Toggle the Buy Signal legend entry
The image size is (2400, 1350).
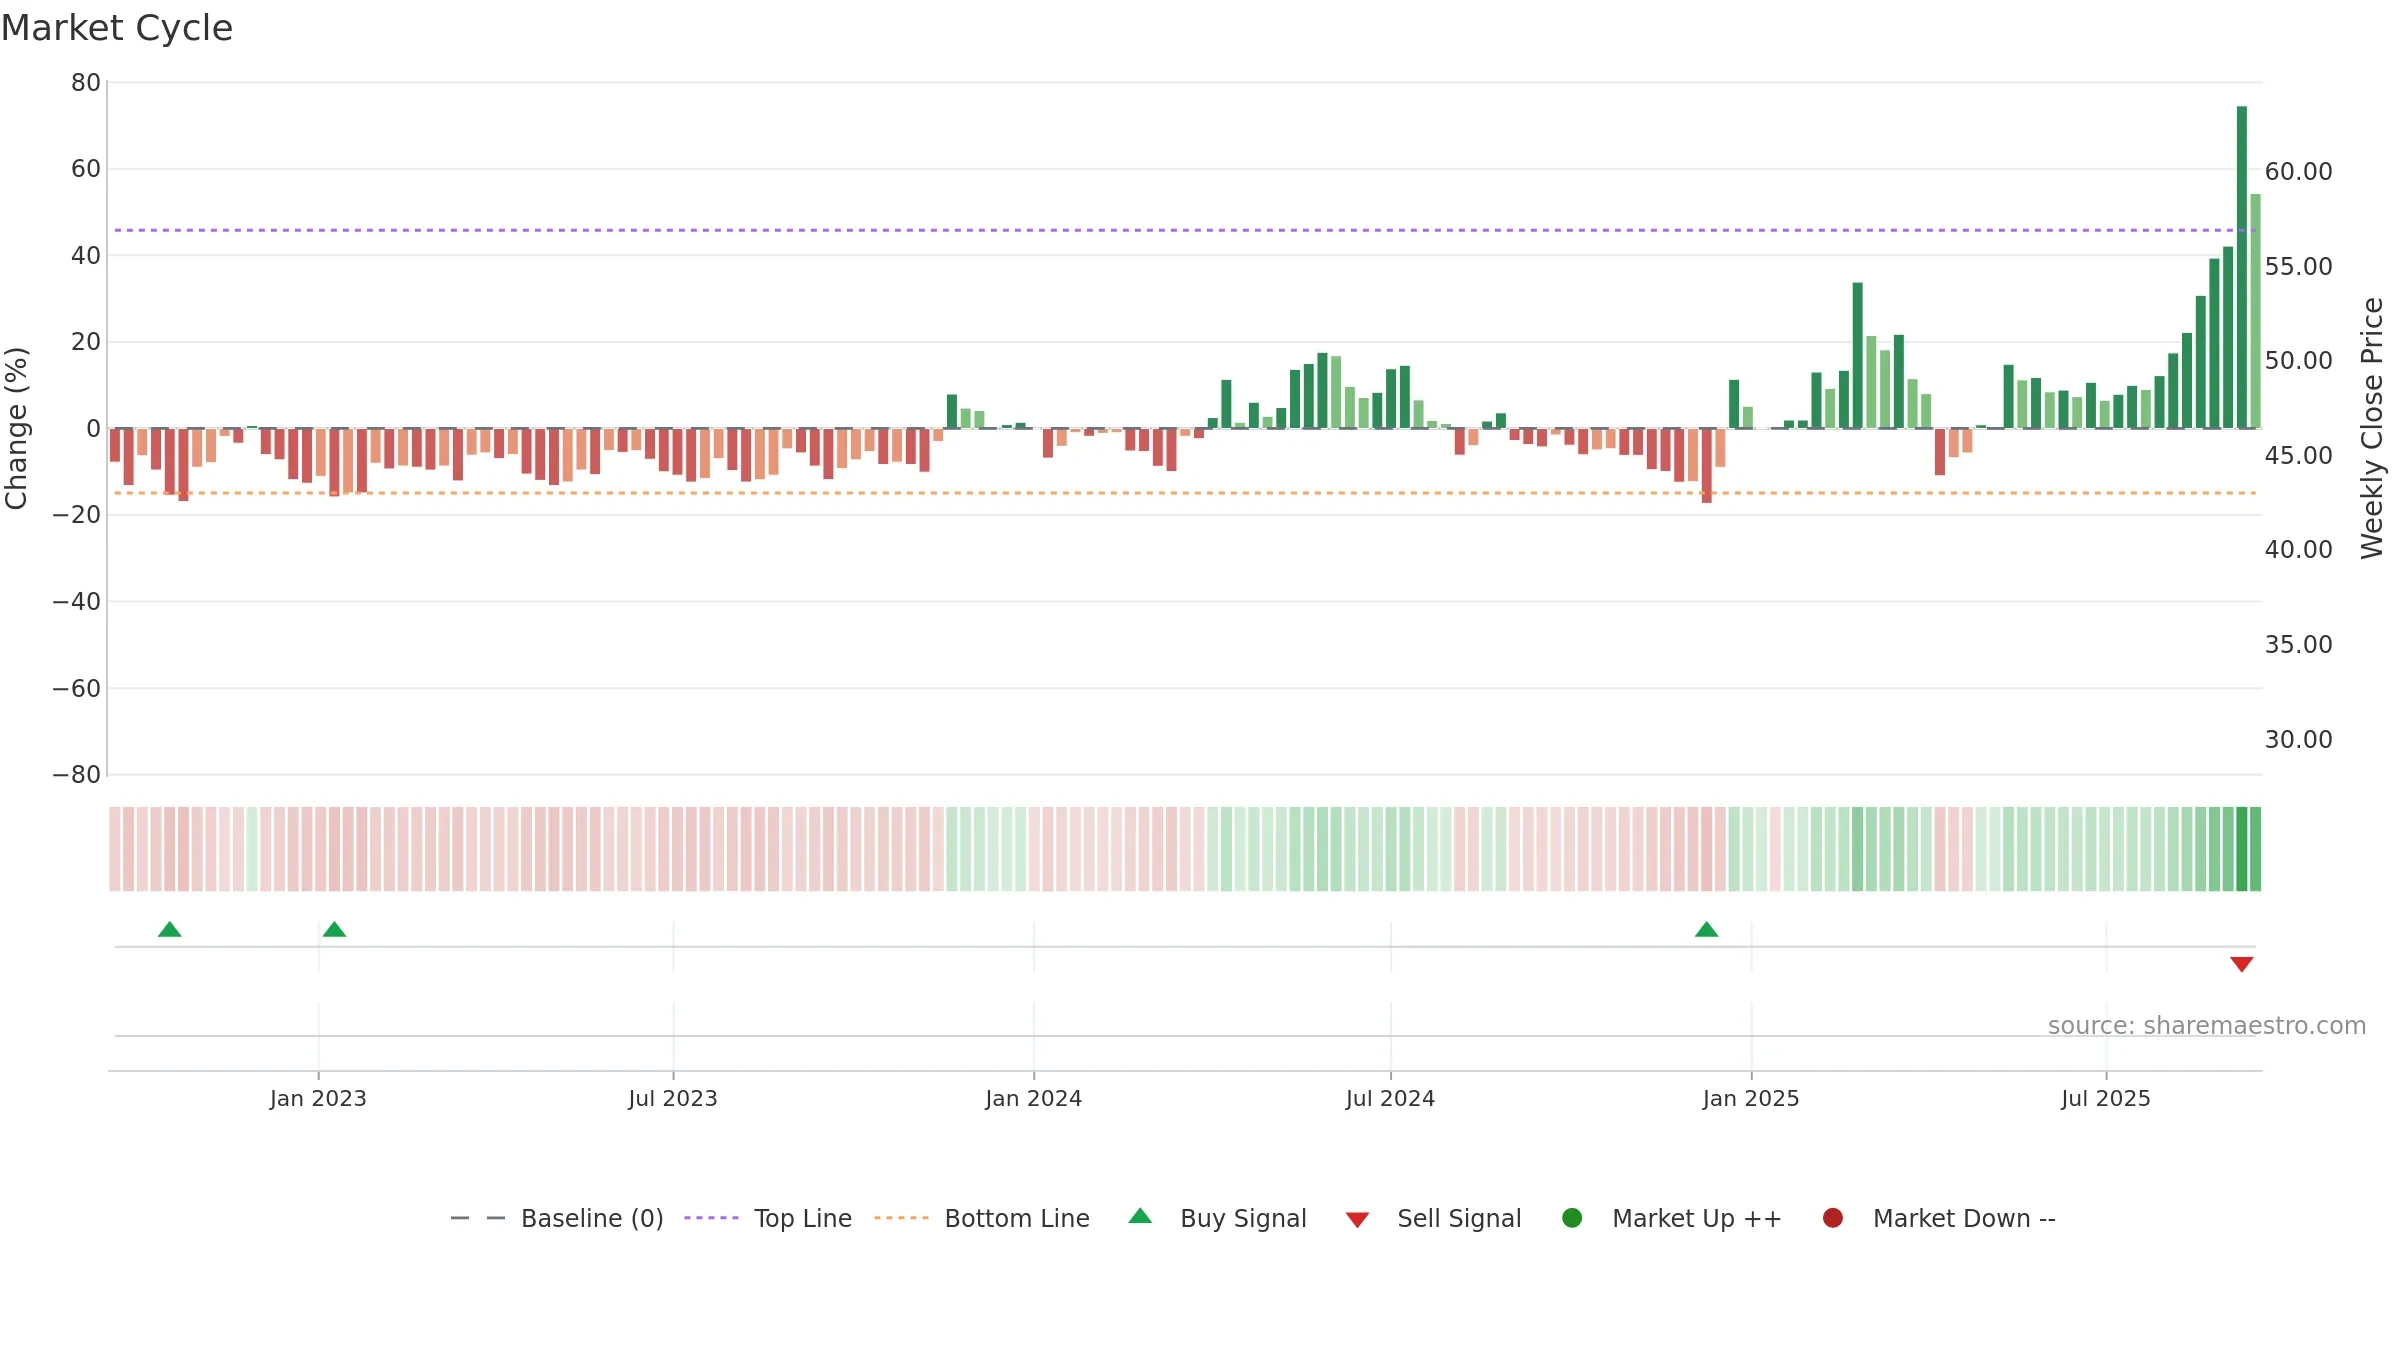tap(1217, 1218)
